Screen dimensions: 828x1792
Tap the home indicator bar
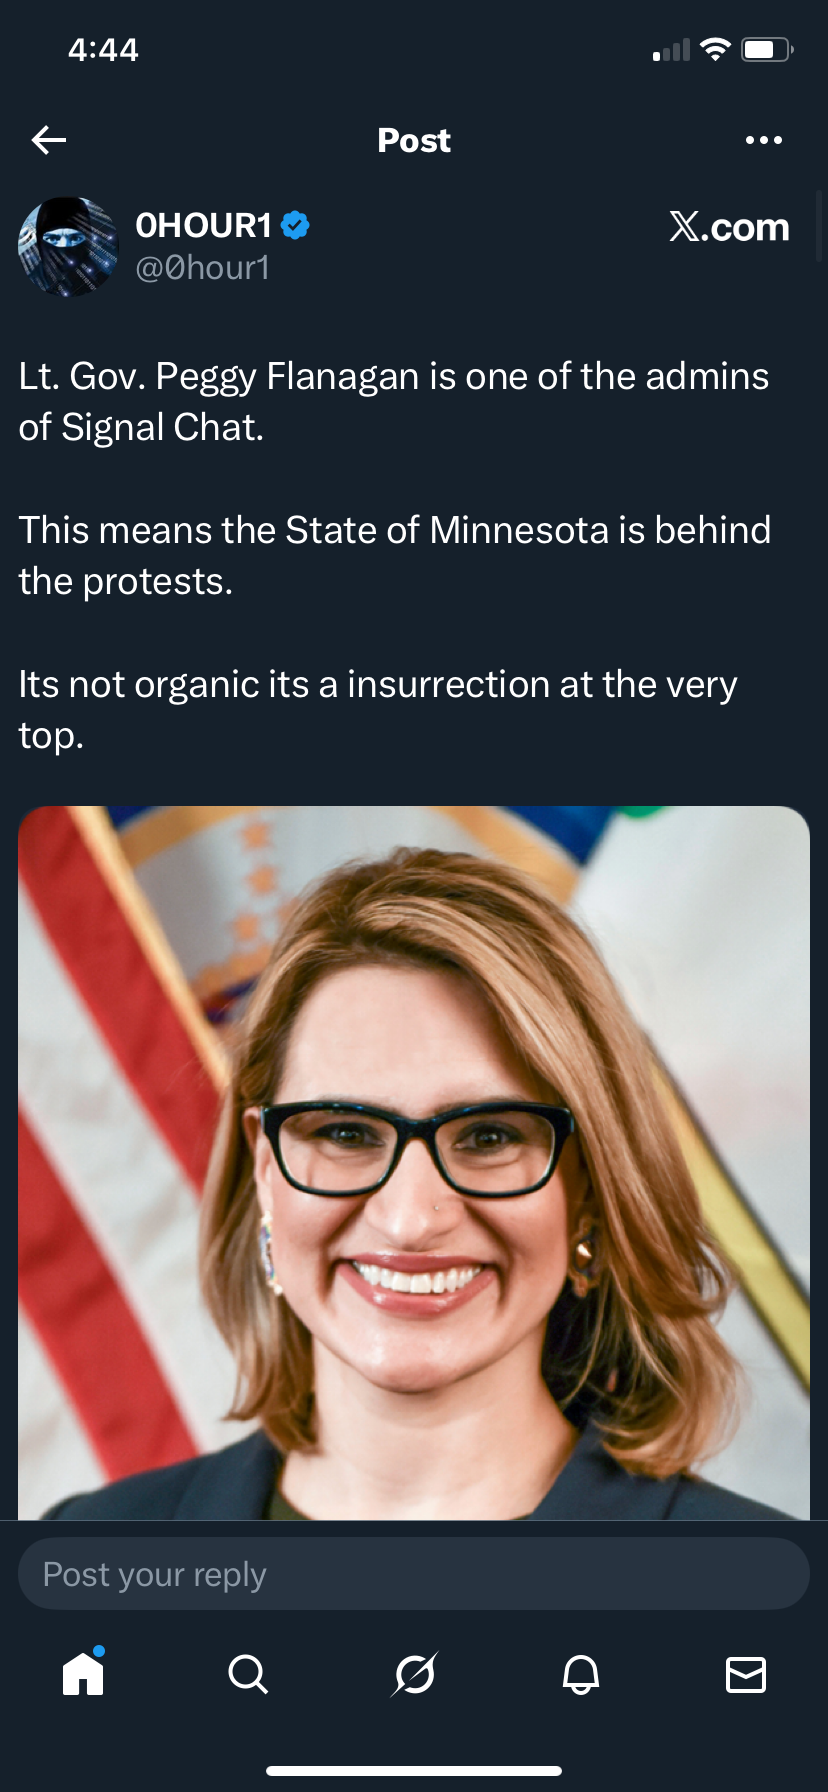[414, 1771]
